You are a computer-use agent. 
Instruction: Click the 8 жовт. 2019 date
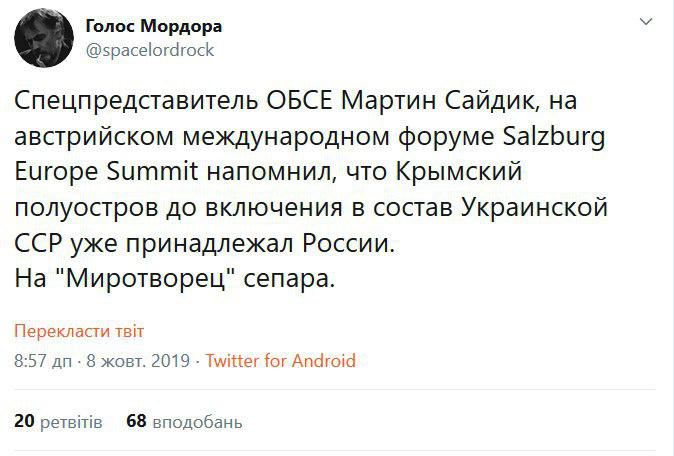click(x=138, y=361)
